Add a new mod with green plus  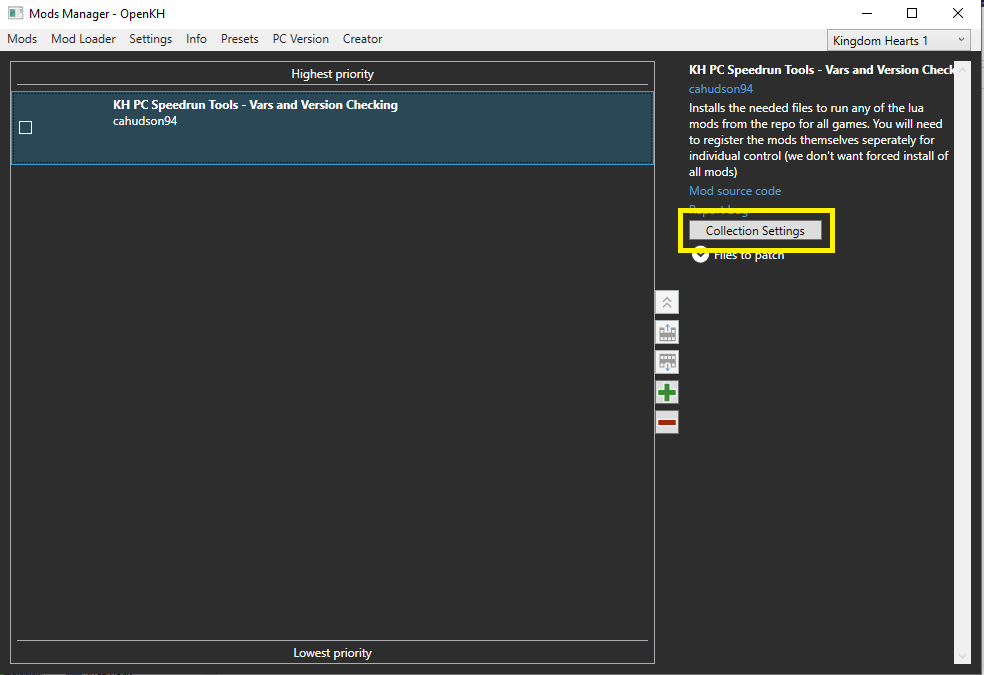coord(666,393)
